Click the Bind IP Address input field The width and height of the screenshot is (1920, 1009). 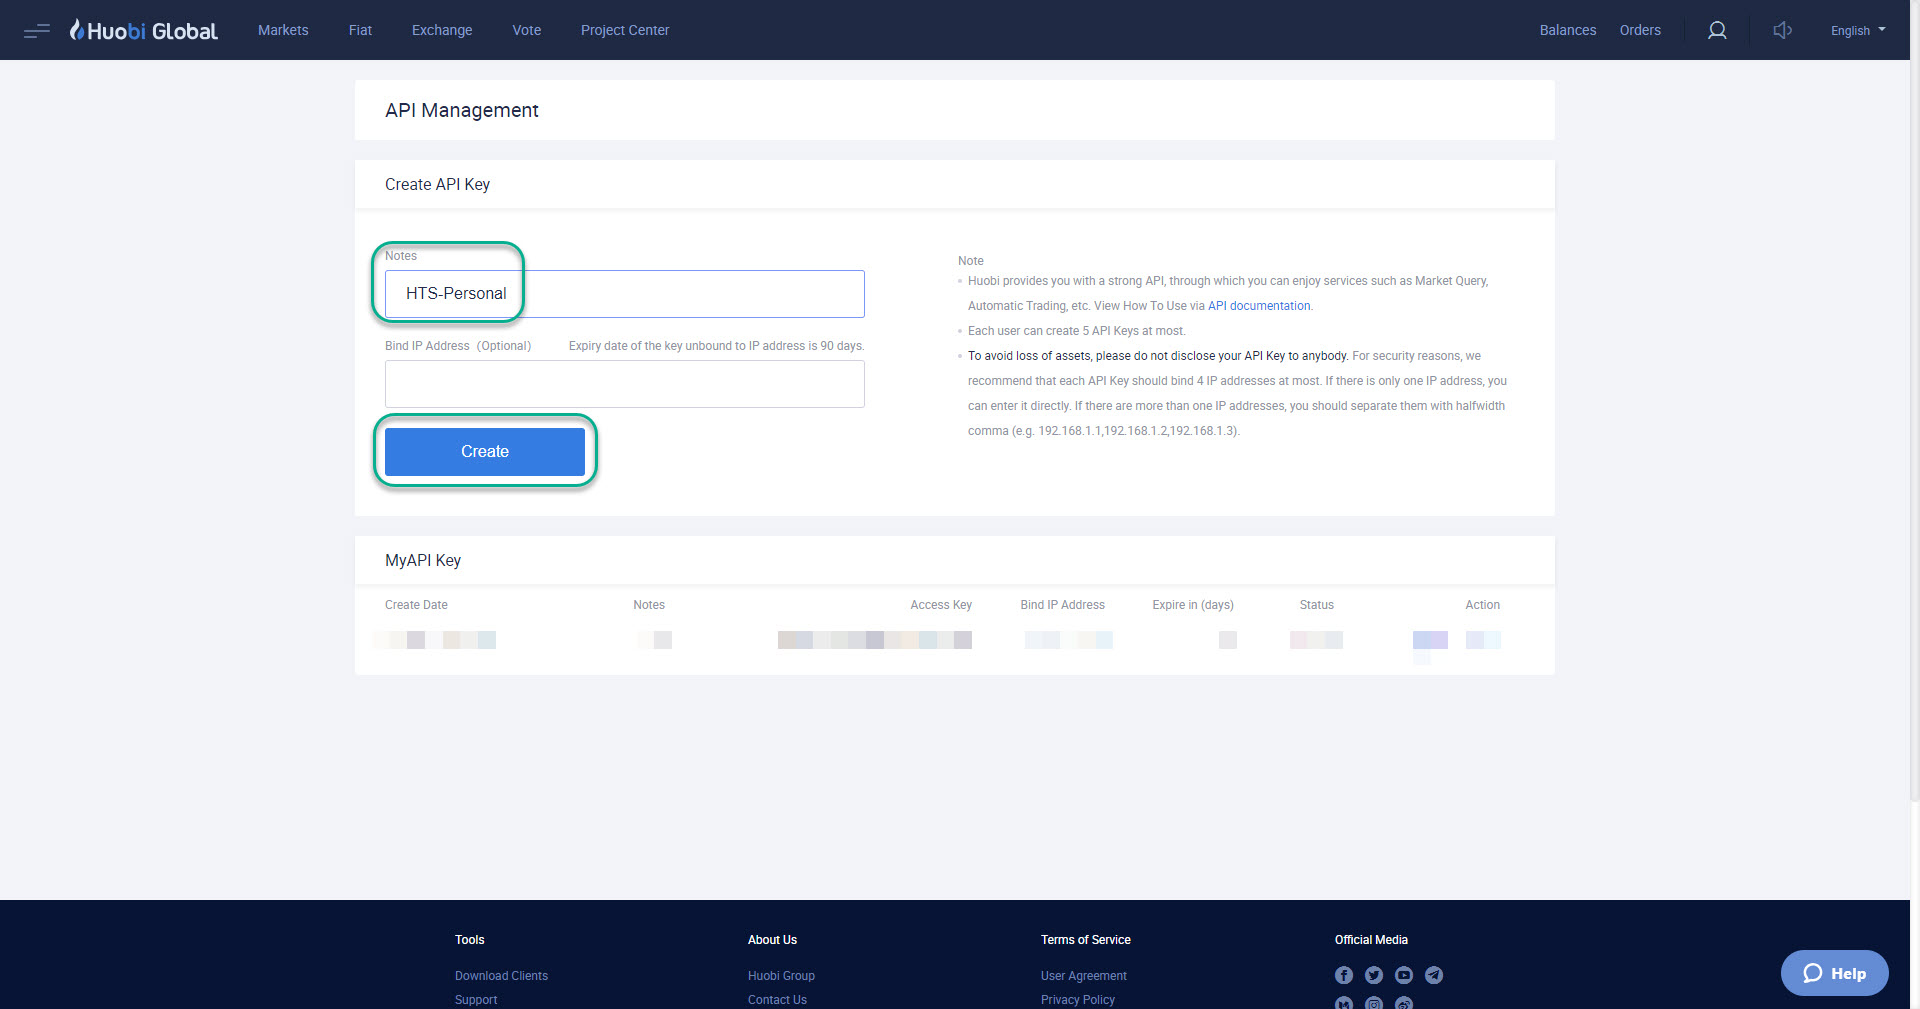tap(624, 383)
